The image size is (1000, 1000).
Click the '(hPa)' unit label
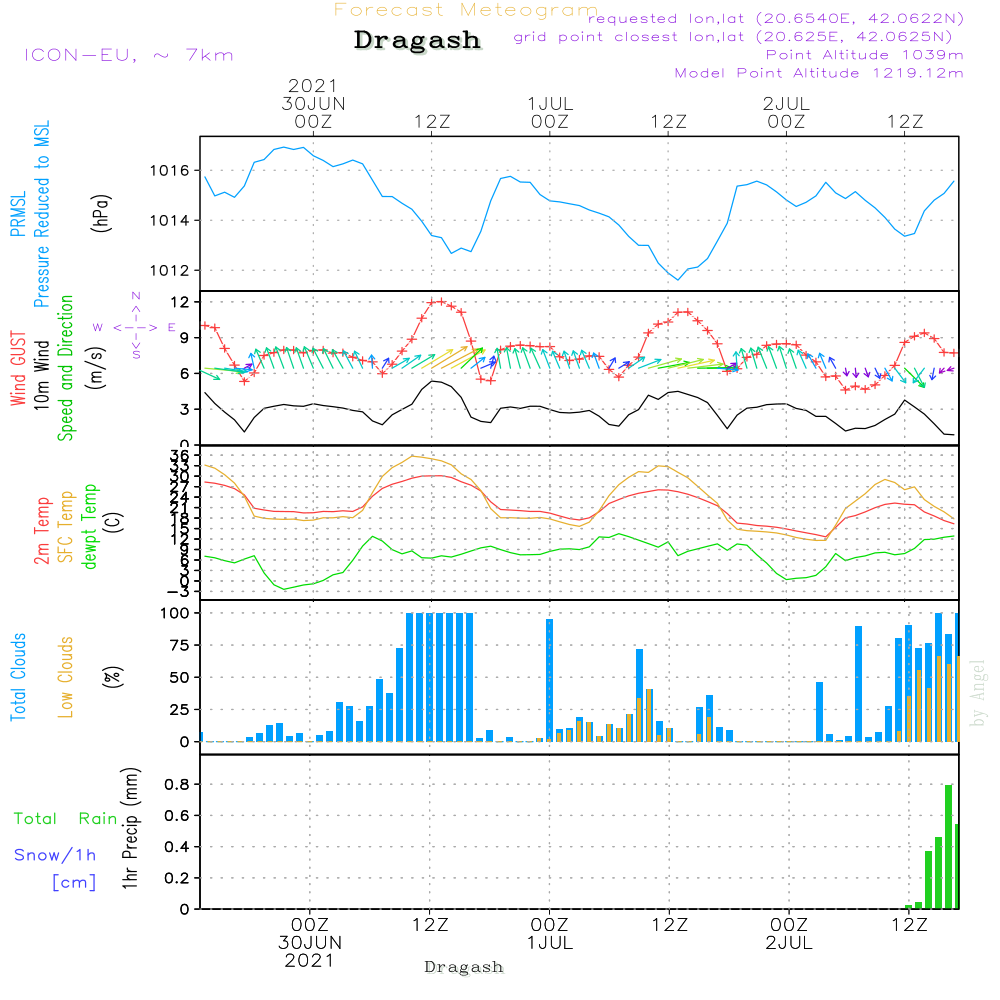pos(101,213)
